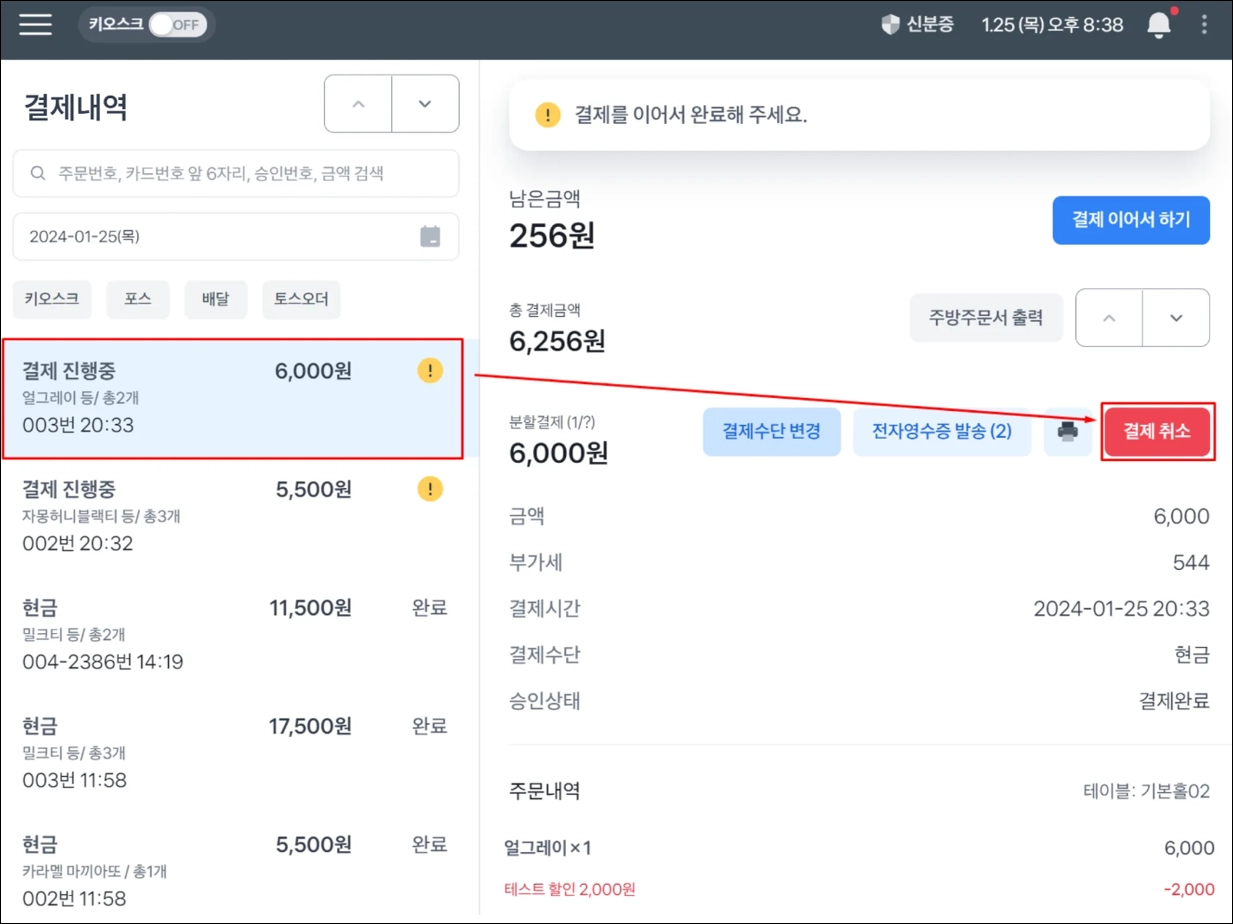Viewport: 1233px width, 924px height.
Task: Go to next payment with 결제내역 down chevron
Action: [425, 104]
